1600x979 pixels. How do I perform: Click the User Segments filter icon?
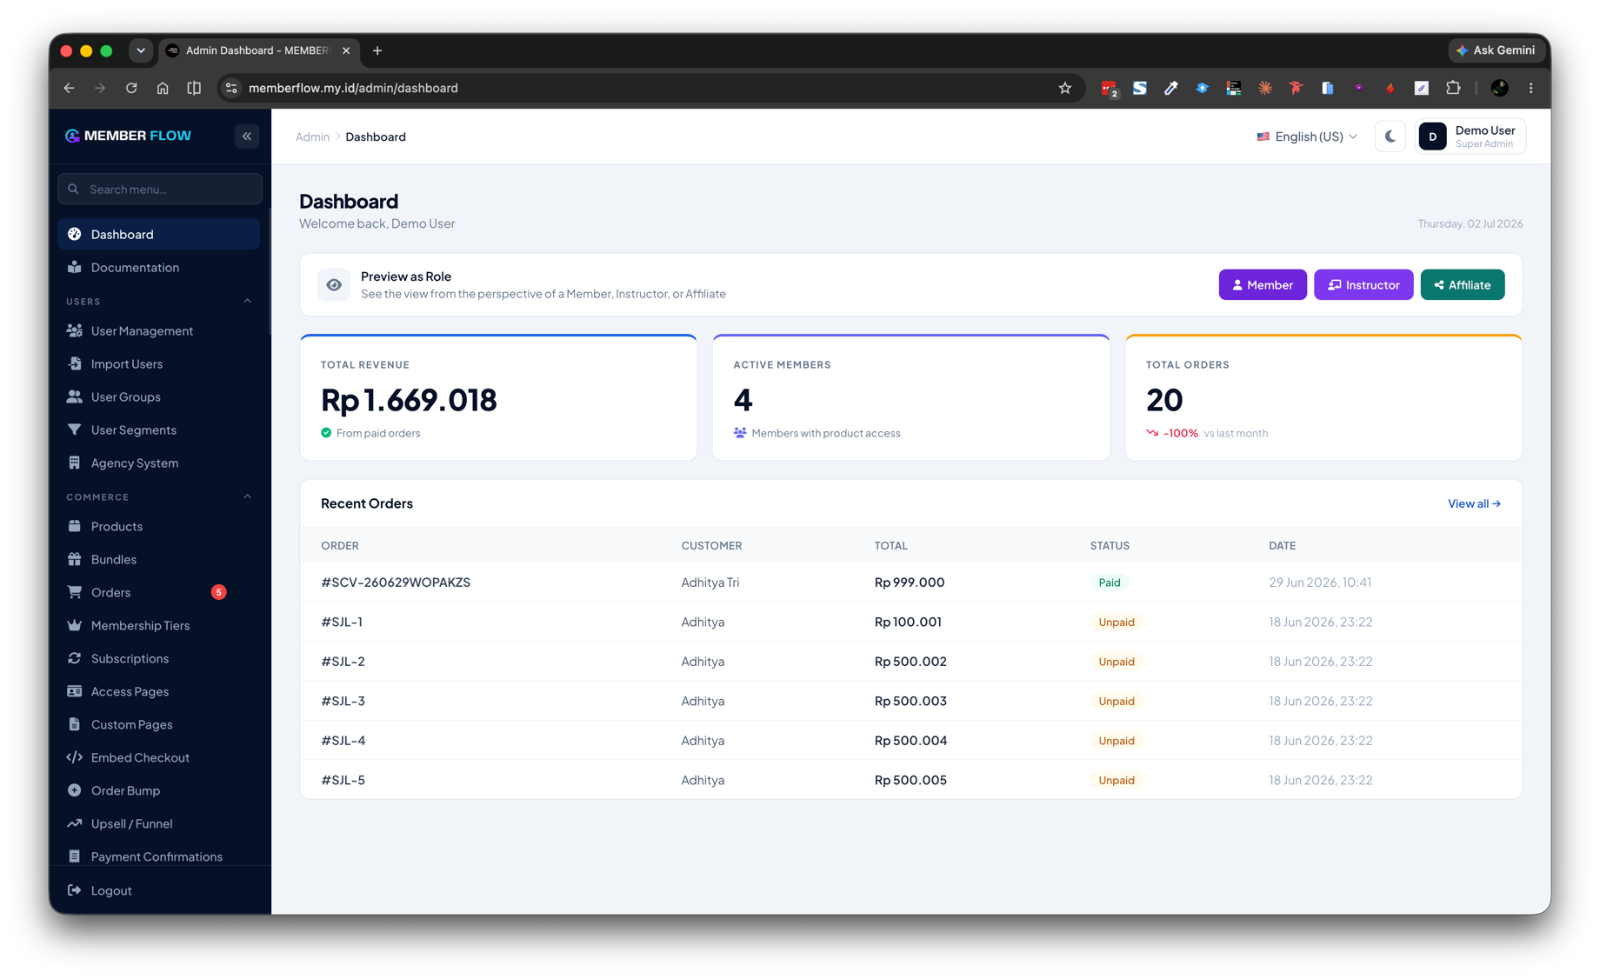(x=74, y=430)
